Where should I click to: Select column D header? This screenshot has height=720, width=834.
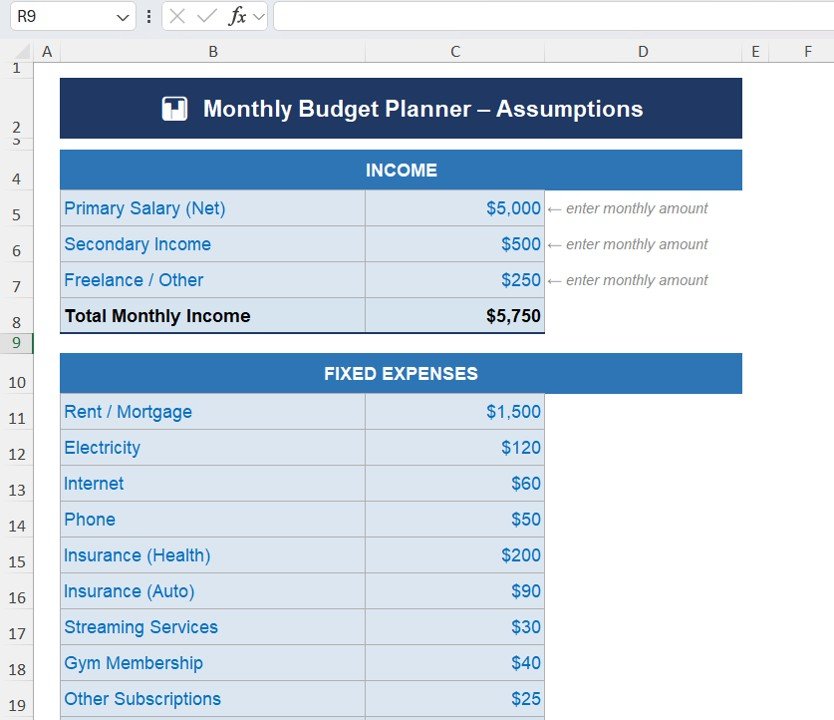coord(643,52)
